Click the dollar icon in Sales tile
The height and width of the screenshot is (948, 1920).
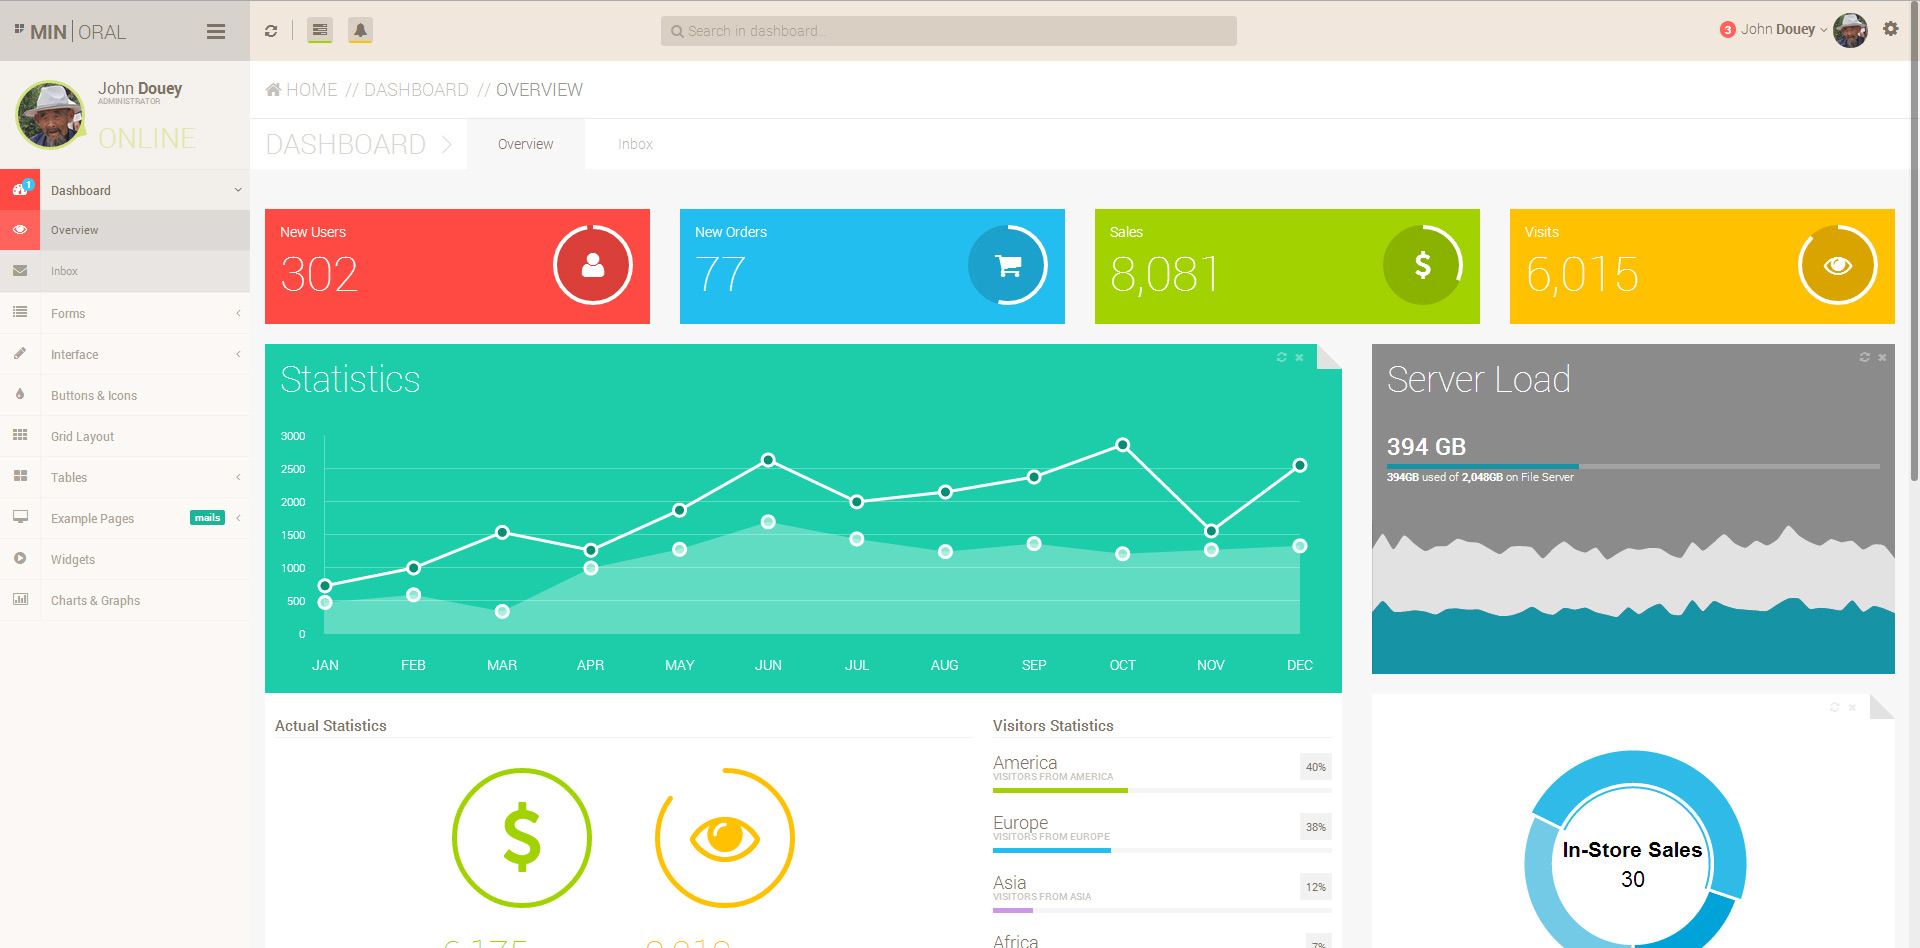1422,265
